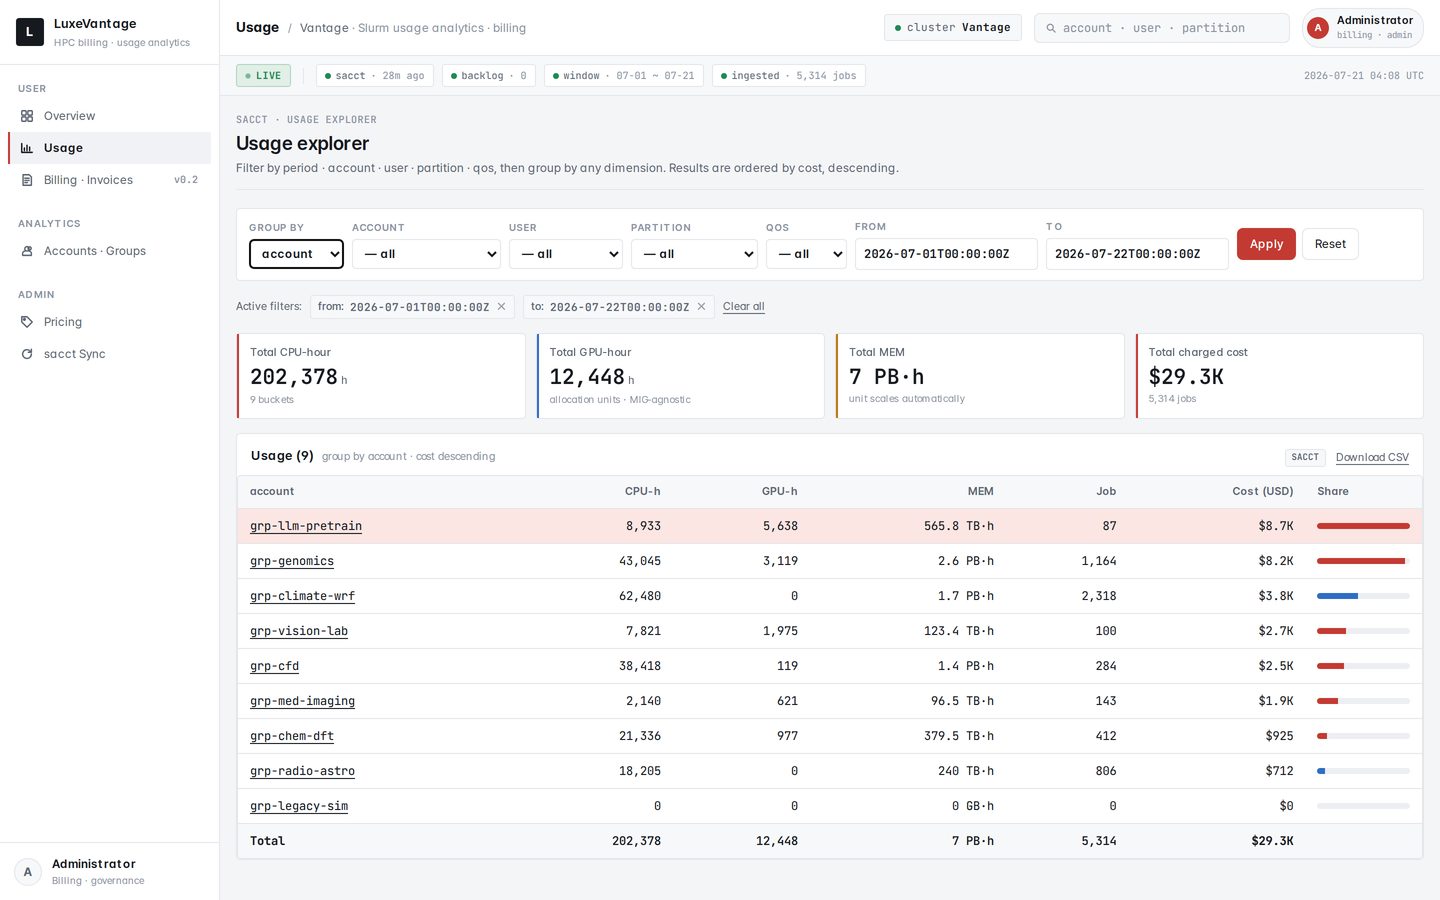Viewport: 1440px width, 900px height.
Task: Click the GPU-h column header
Action: point(779,492)
